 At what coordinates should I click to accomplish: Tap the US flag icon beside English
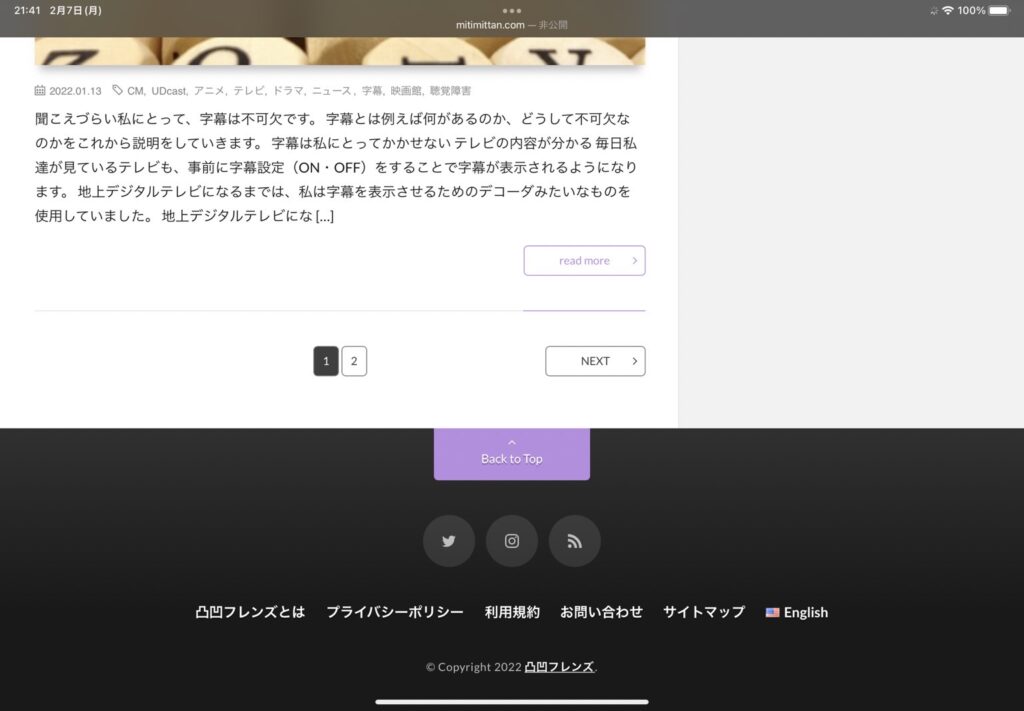[x=773, y=612]
